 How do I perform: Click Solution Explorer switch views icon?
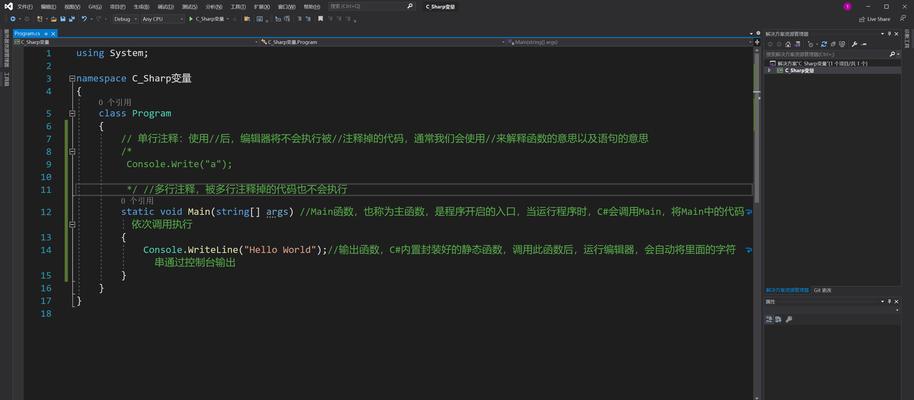[x=797, y=44]
